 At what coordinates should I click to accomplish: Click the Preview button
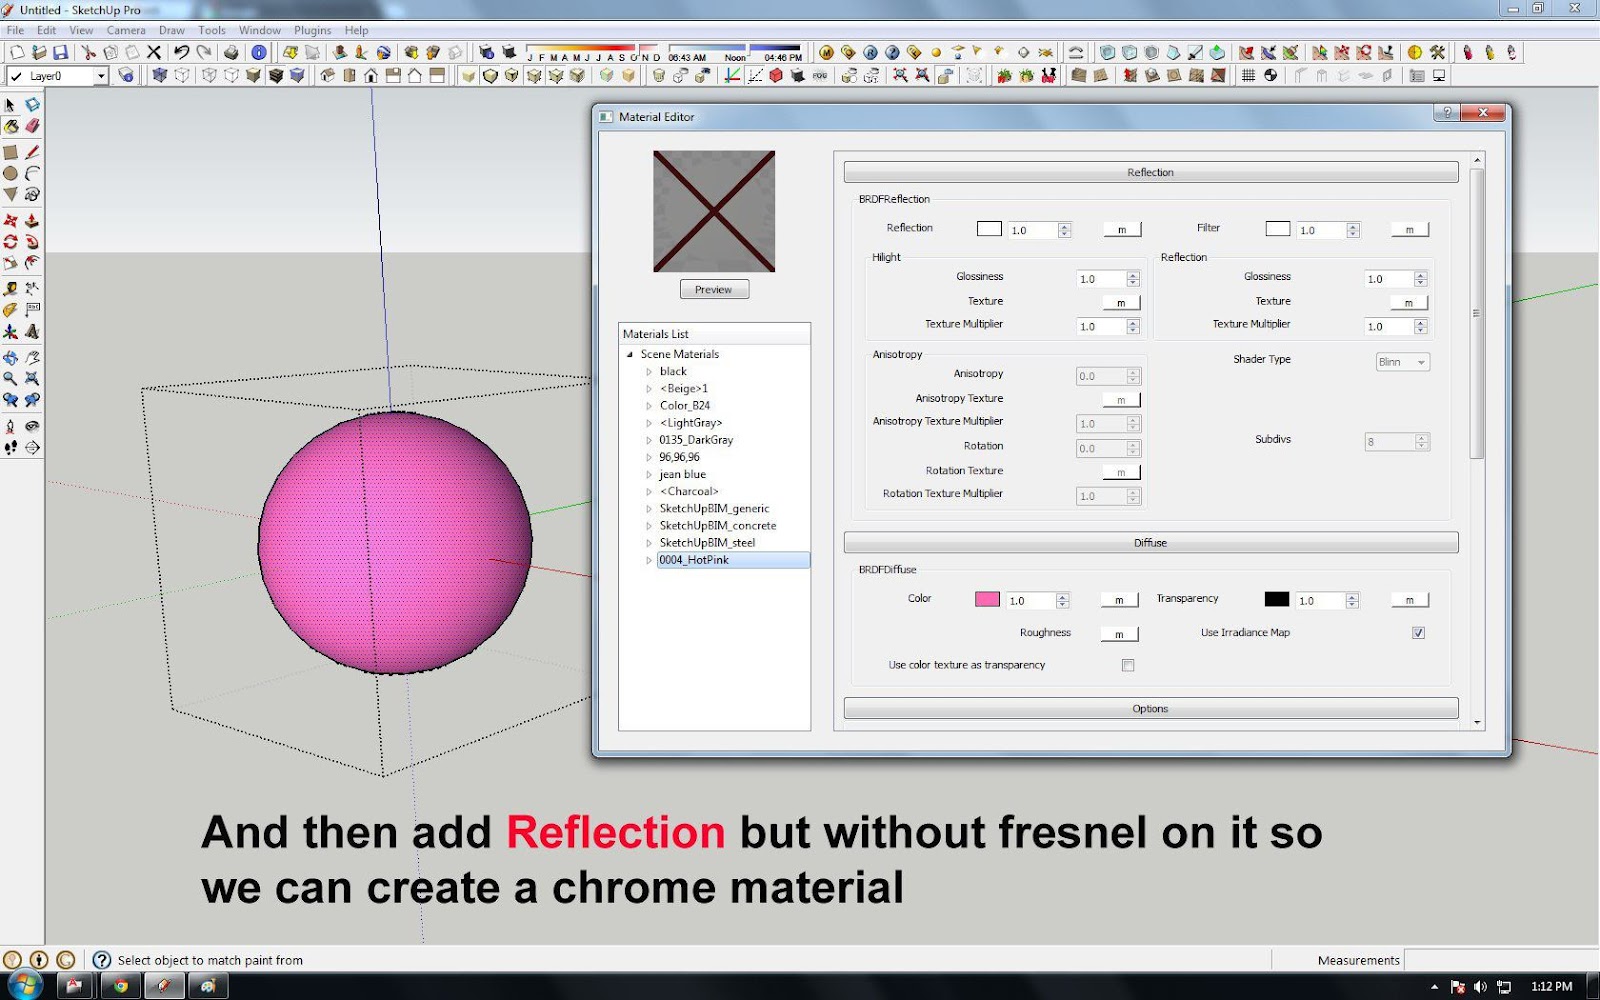point(714,289)
